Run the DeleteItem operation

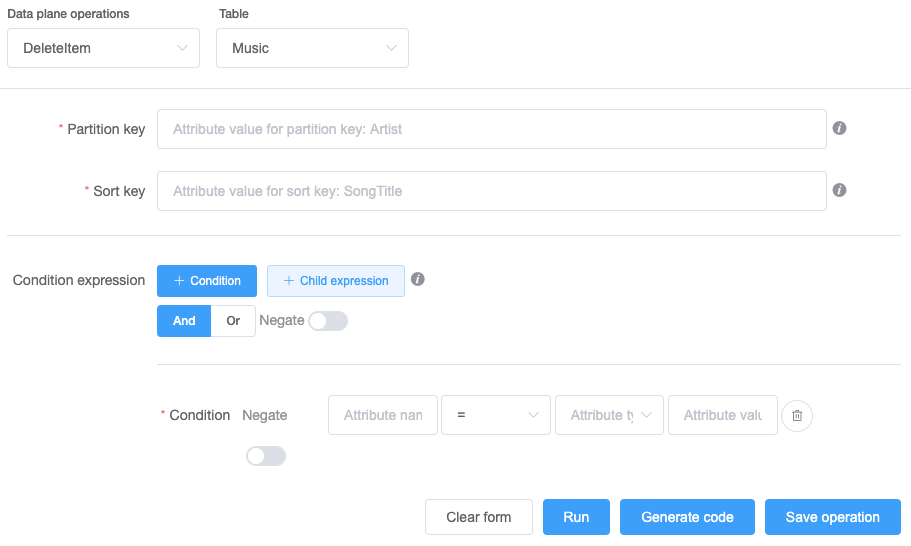(x=576, y=517)
